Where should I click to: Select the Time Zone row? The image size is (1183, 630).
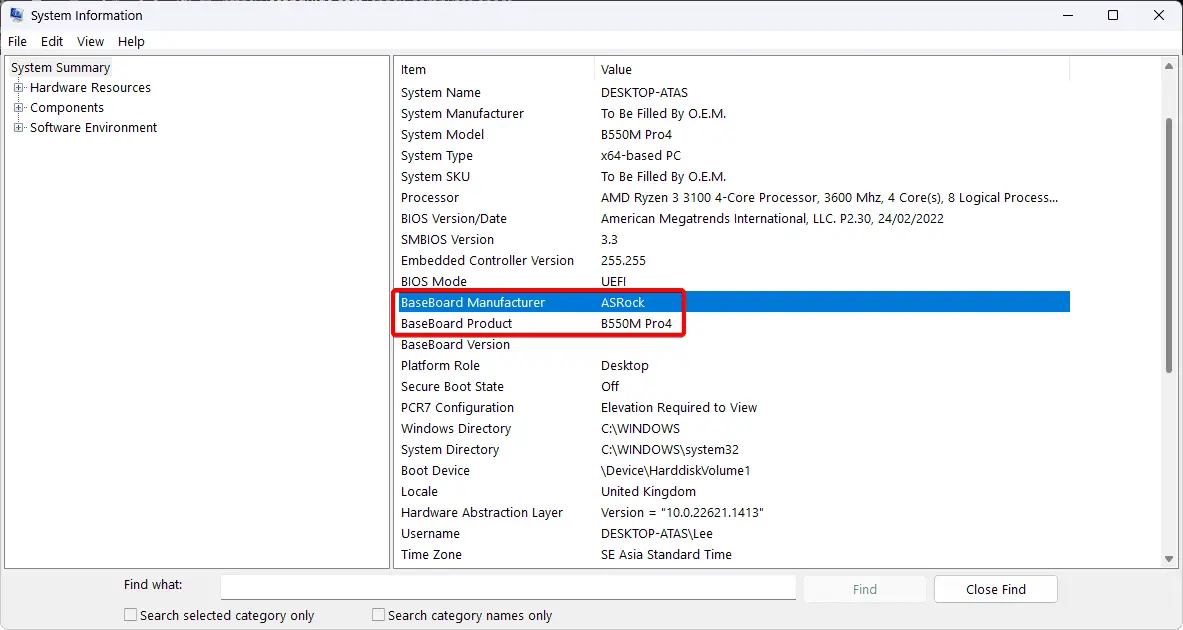click(734, 555)
